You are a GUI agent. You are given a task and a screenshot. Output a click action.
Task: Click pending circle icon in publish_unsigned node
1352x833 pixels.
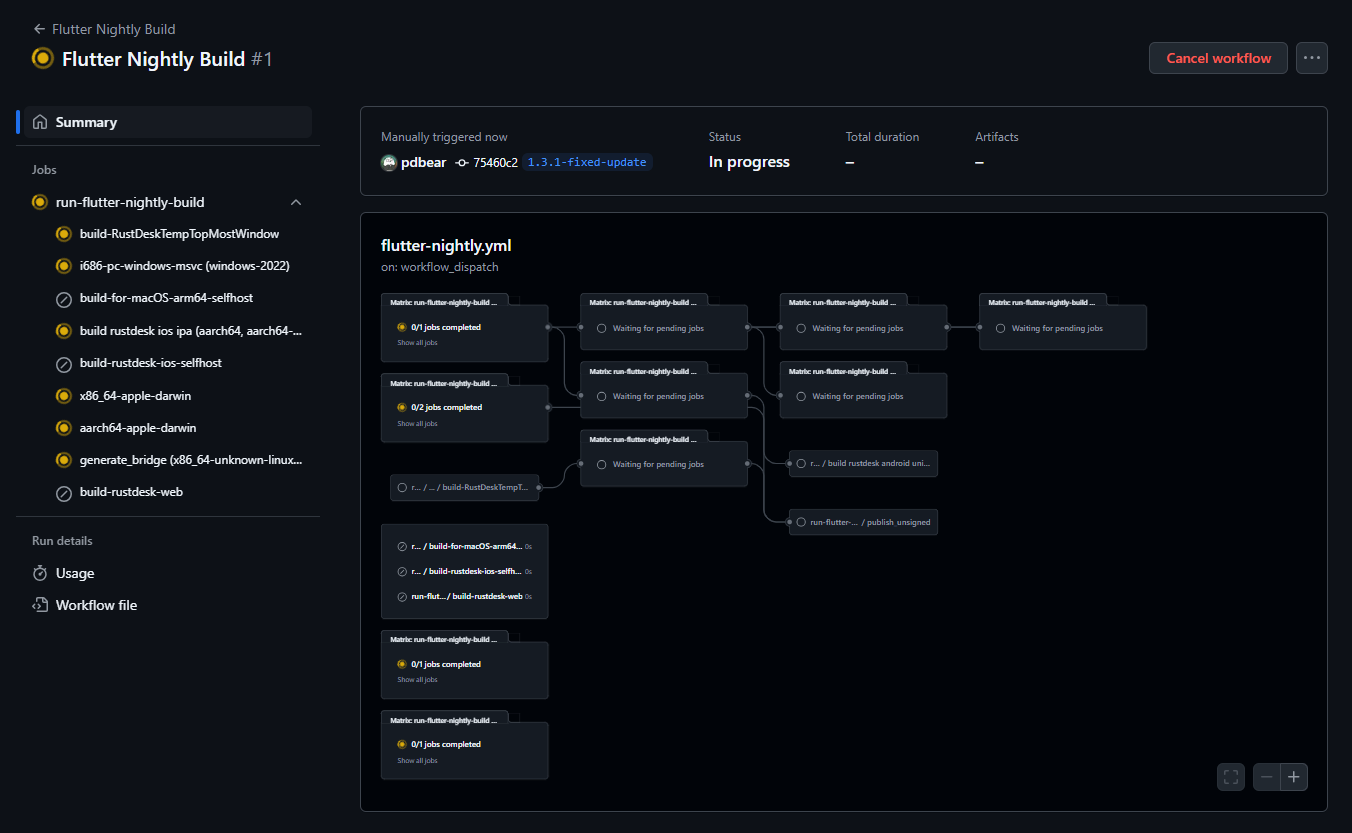pos(801,522)
